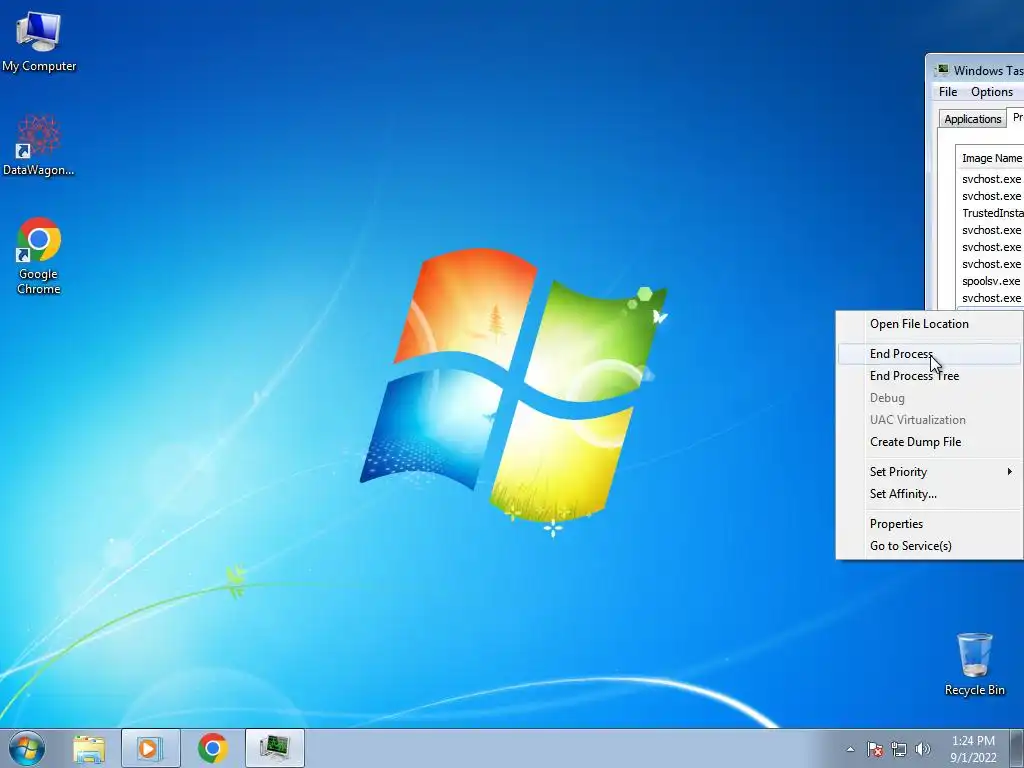Open the clock showing 1:24 PM
Screen dimensions: 1024x768
tap(973, 749)
